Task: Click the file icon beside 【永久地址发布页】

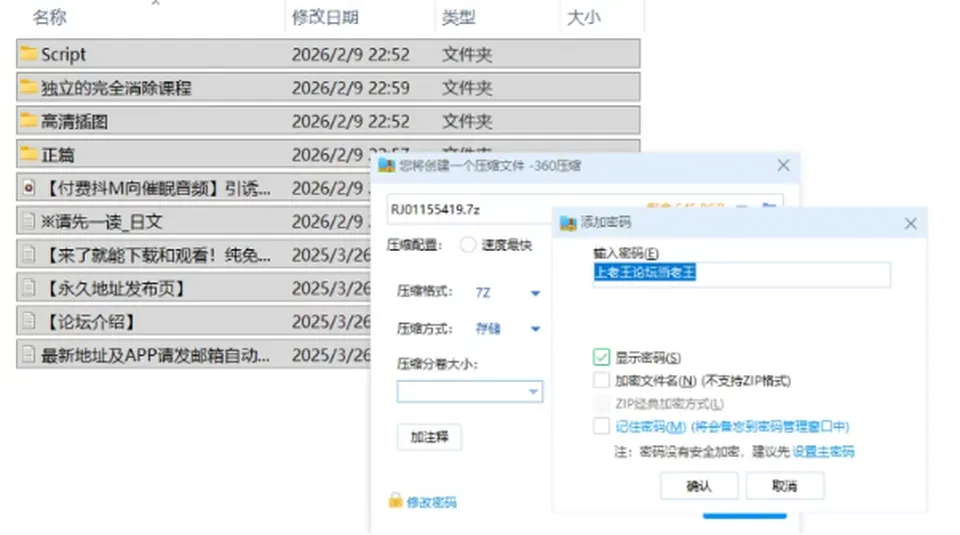Action: (x=28, y=288)
